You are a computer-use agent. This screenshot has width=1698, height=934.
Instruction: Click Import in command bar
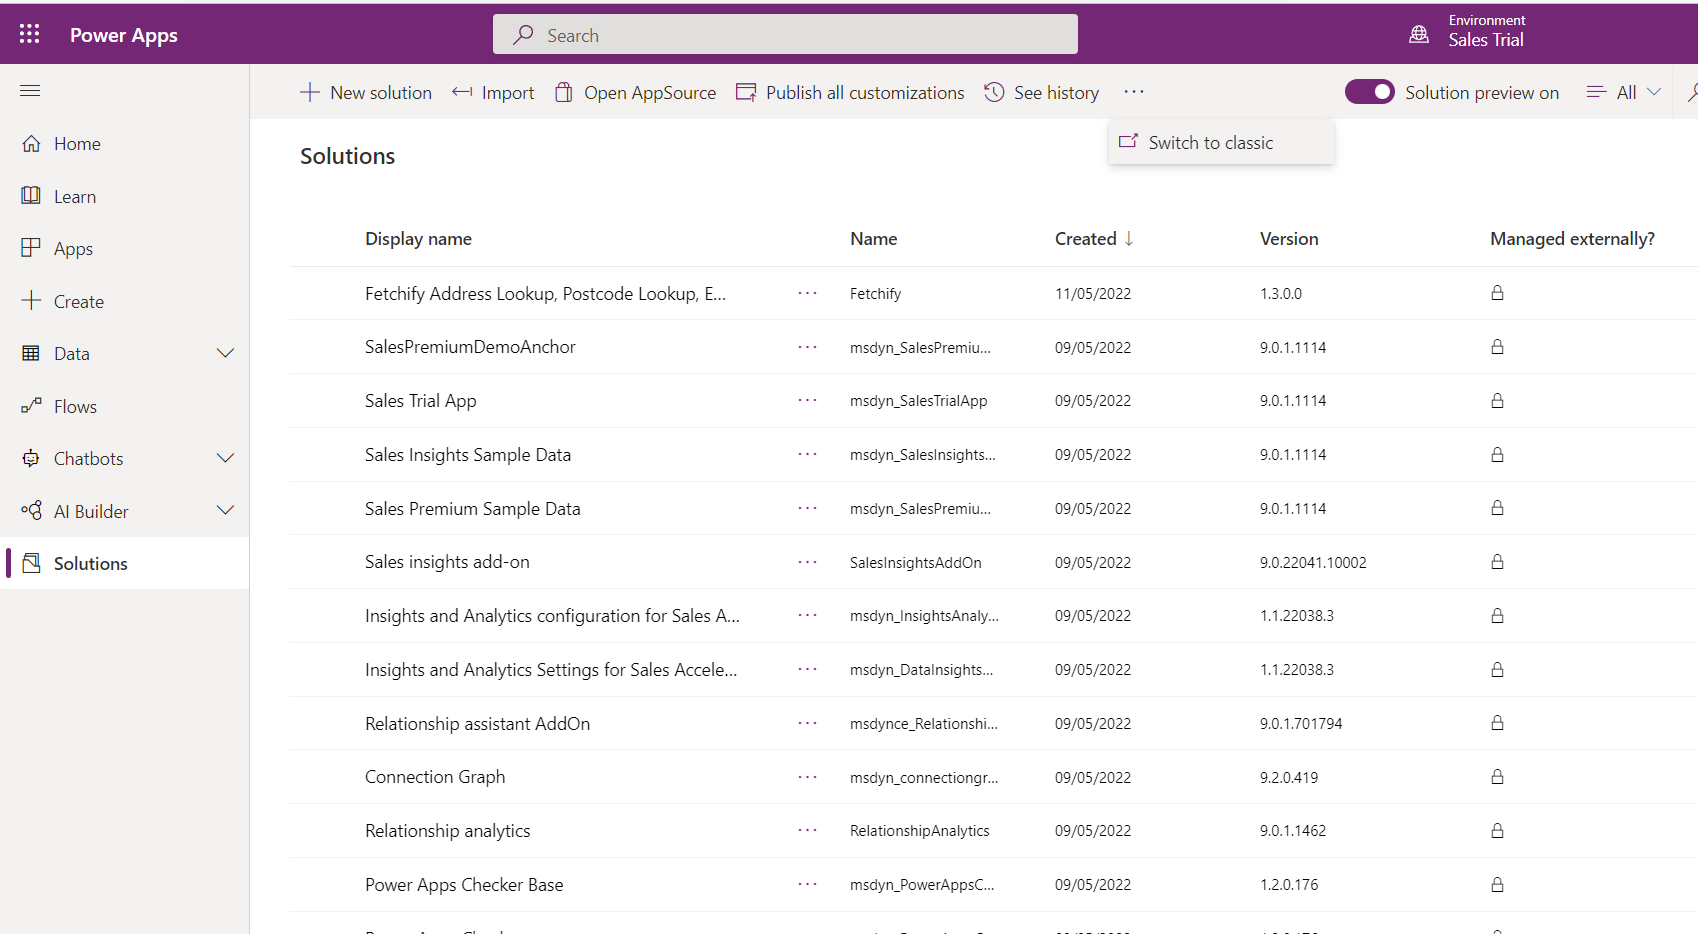tap(493, 92)
